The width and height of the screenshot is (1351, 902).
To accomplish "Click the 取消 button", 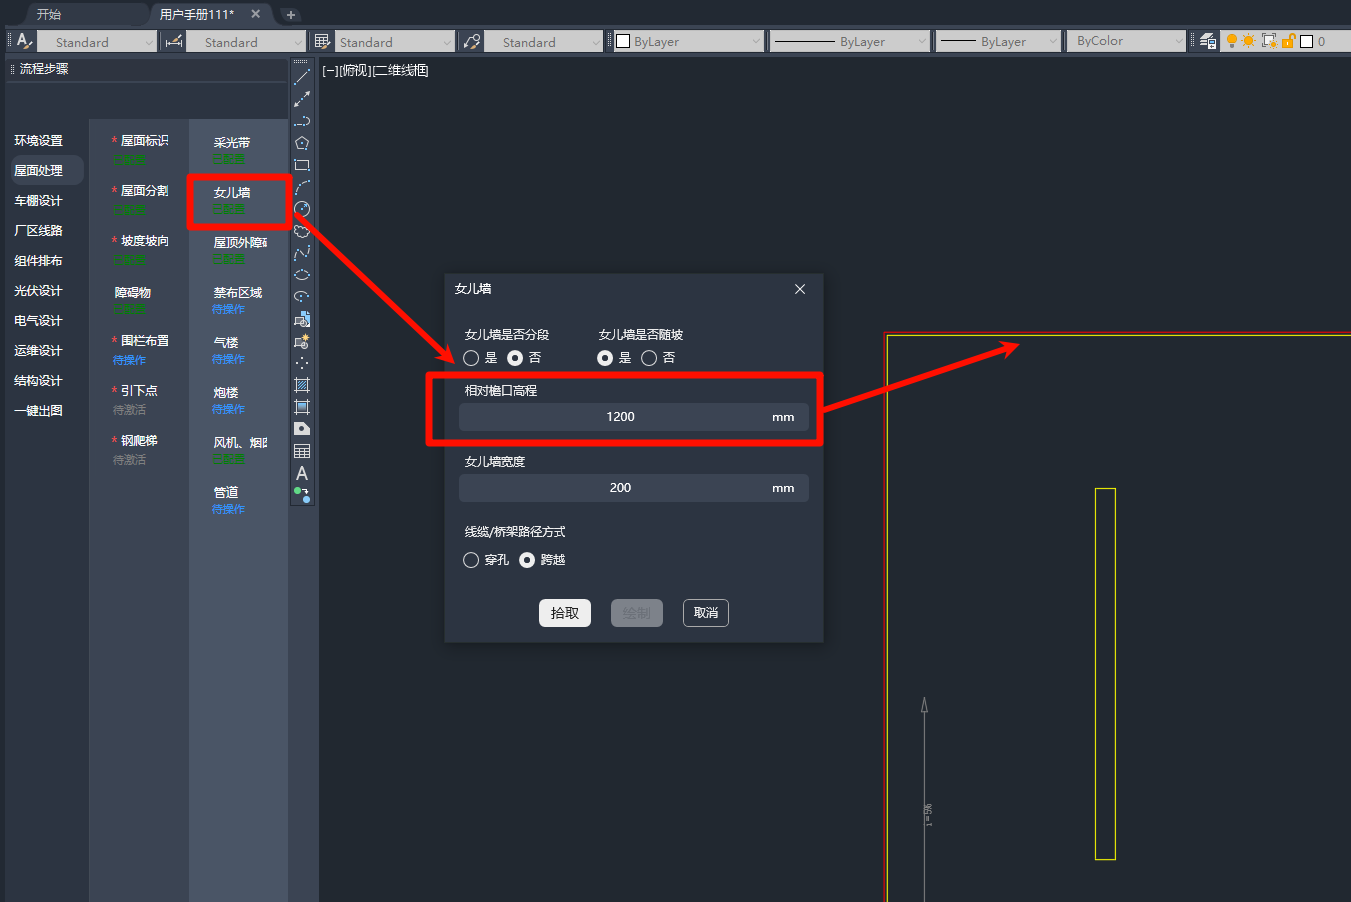I will (706, 613).
